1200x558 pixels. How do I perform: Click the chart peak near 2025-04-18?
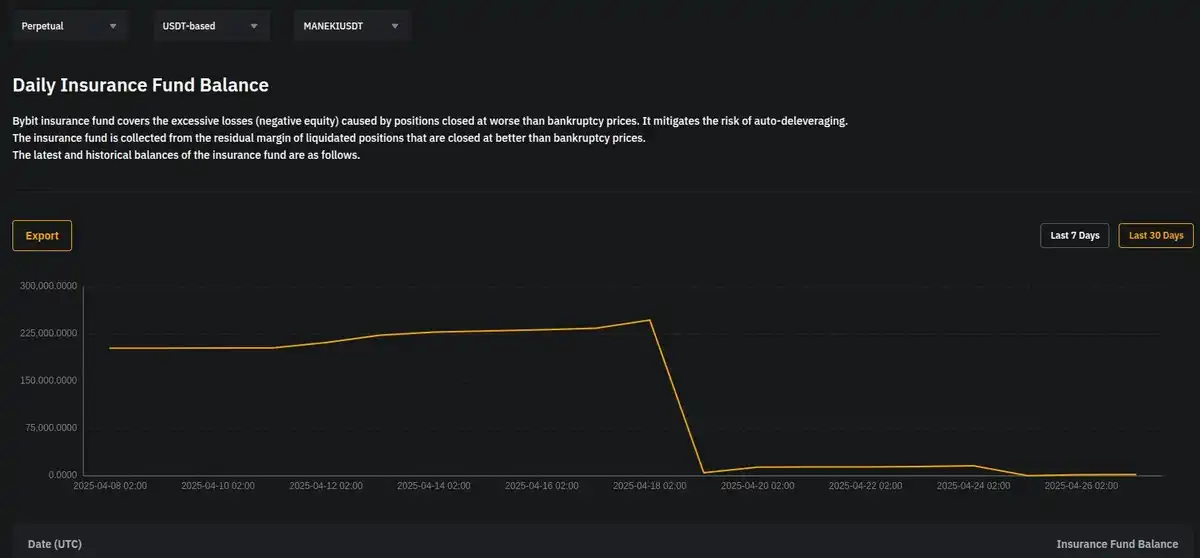click(650, 320)
